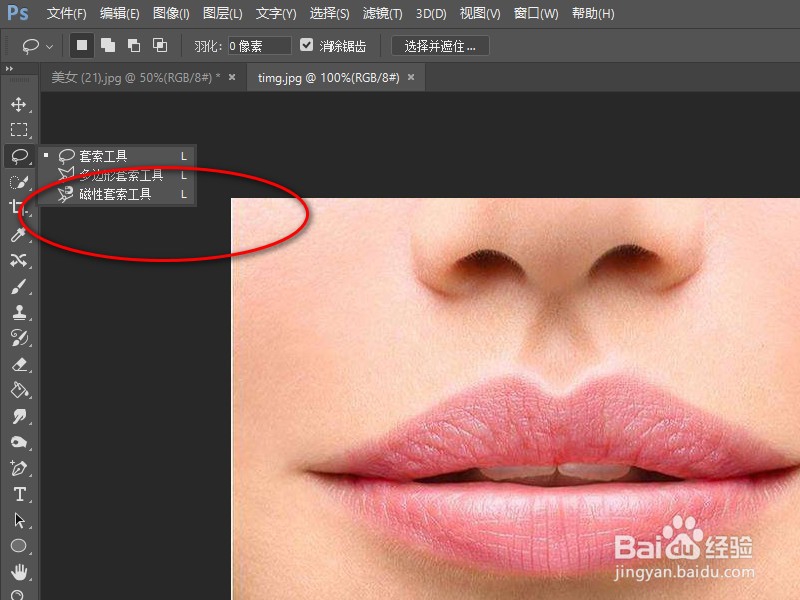
Task: Click the 选择并遮住 button
Action: pos(440,46)
